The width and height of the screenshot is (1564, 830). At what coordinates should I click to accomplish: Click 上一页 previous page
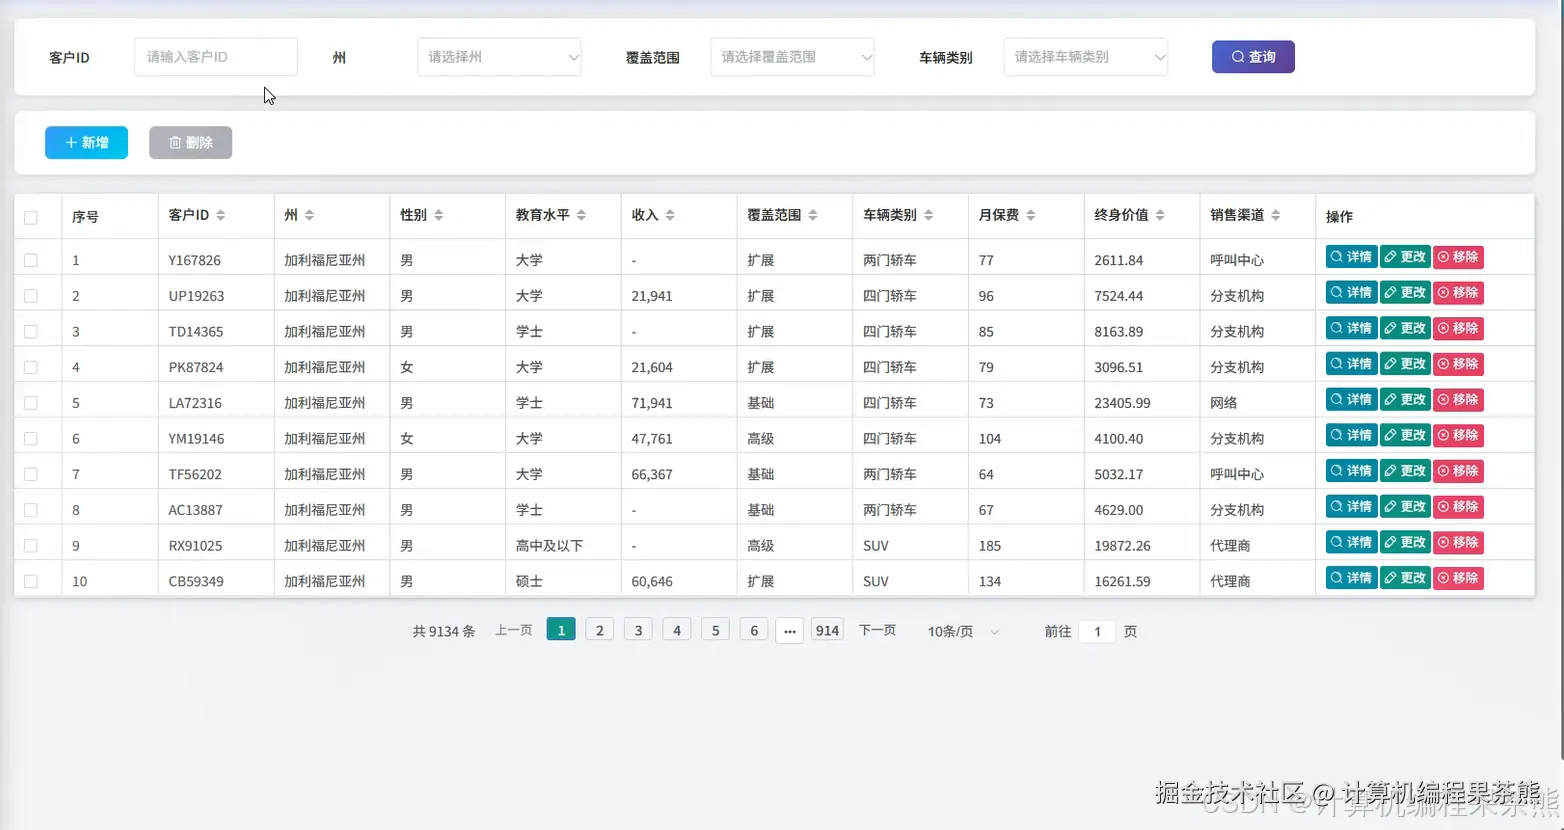(514, 630)
